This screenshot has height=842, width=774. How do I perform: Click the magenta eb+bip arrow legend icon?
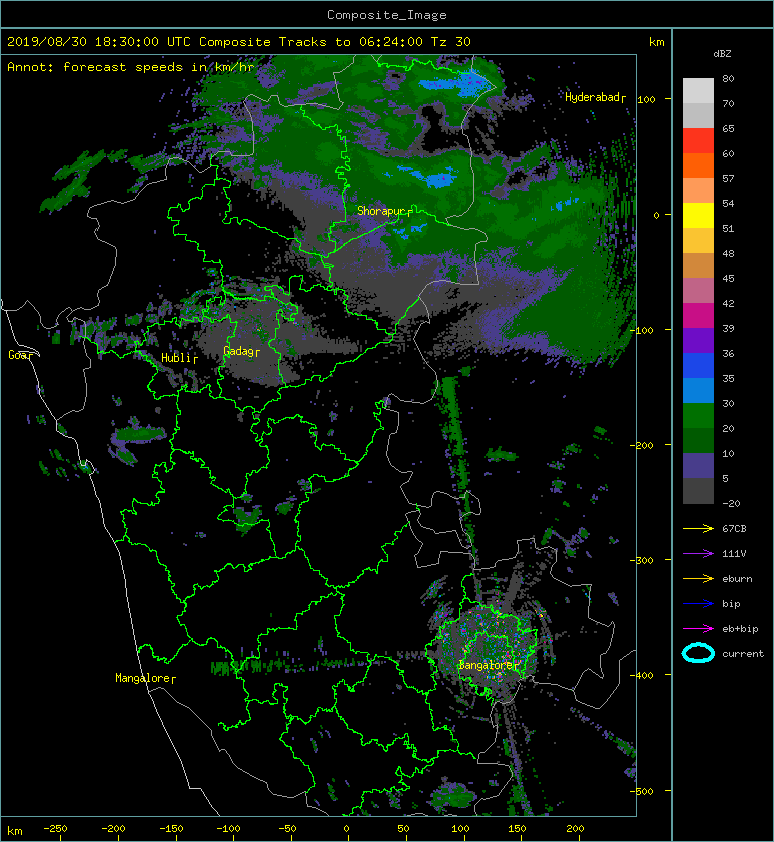click(x=698, y=628)
